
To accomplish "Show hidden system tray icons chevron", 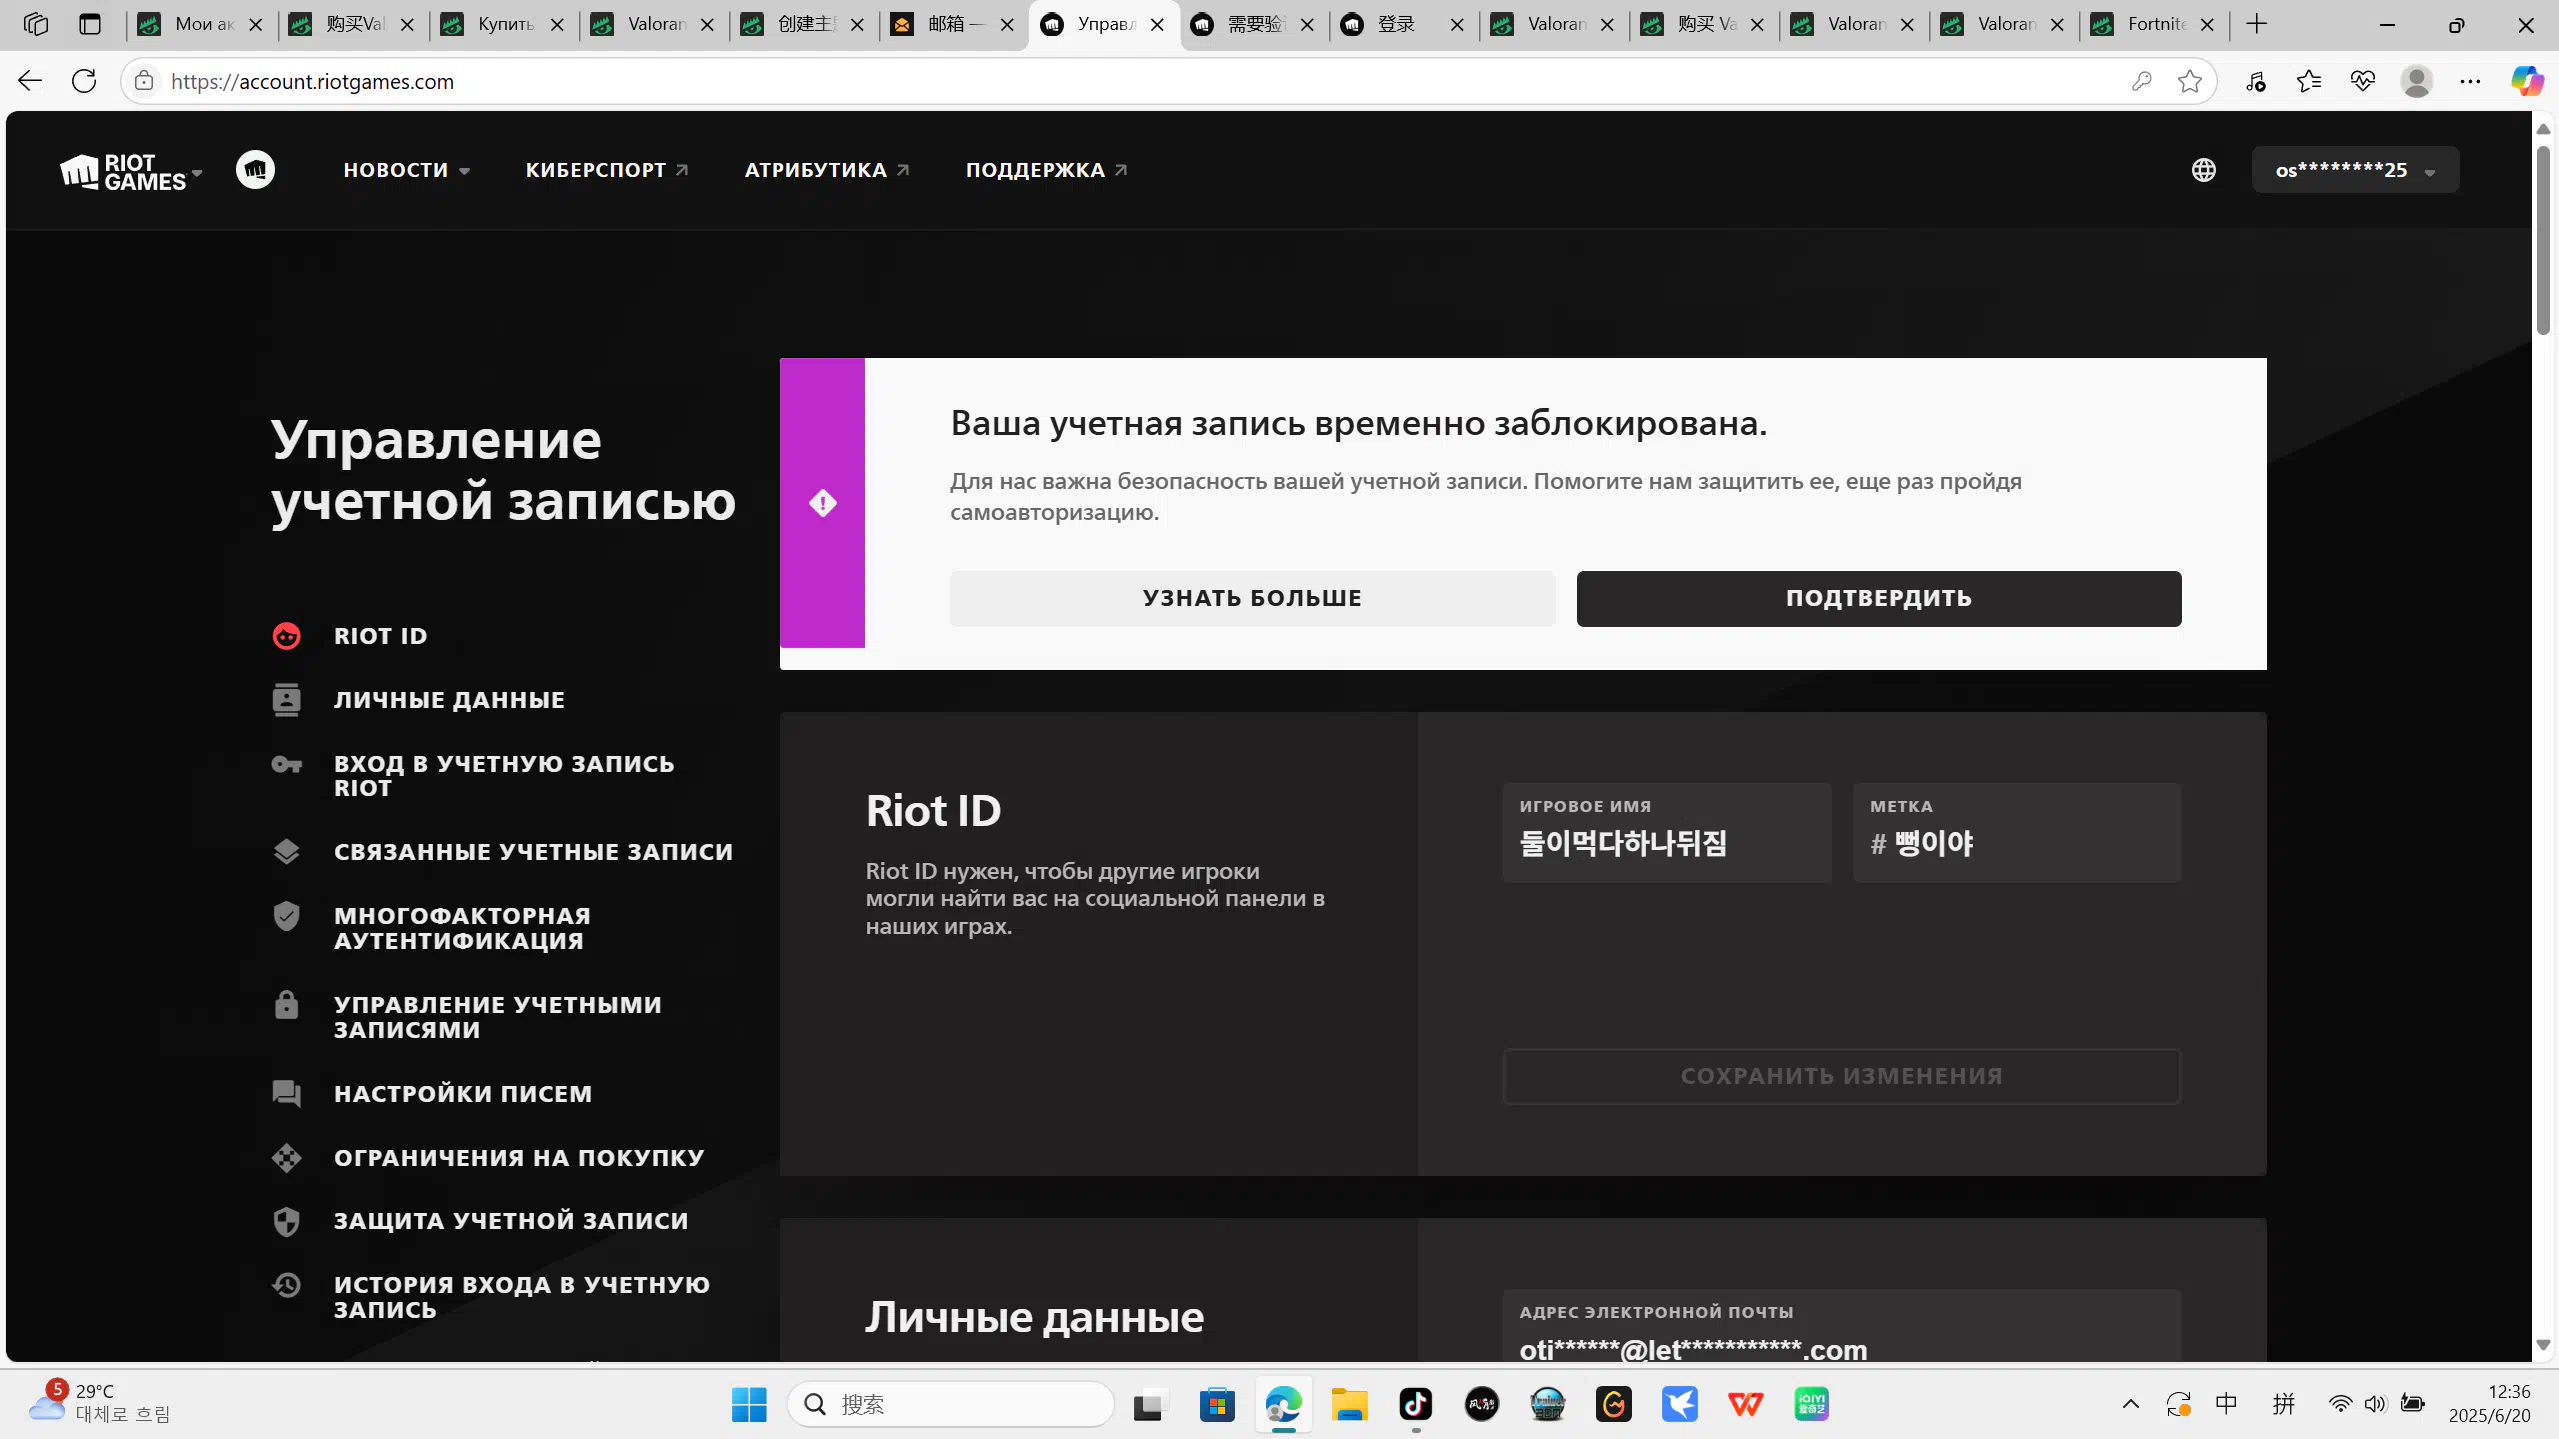I will tap(2131, 1405).
